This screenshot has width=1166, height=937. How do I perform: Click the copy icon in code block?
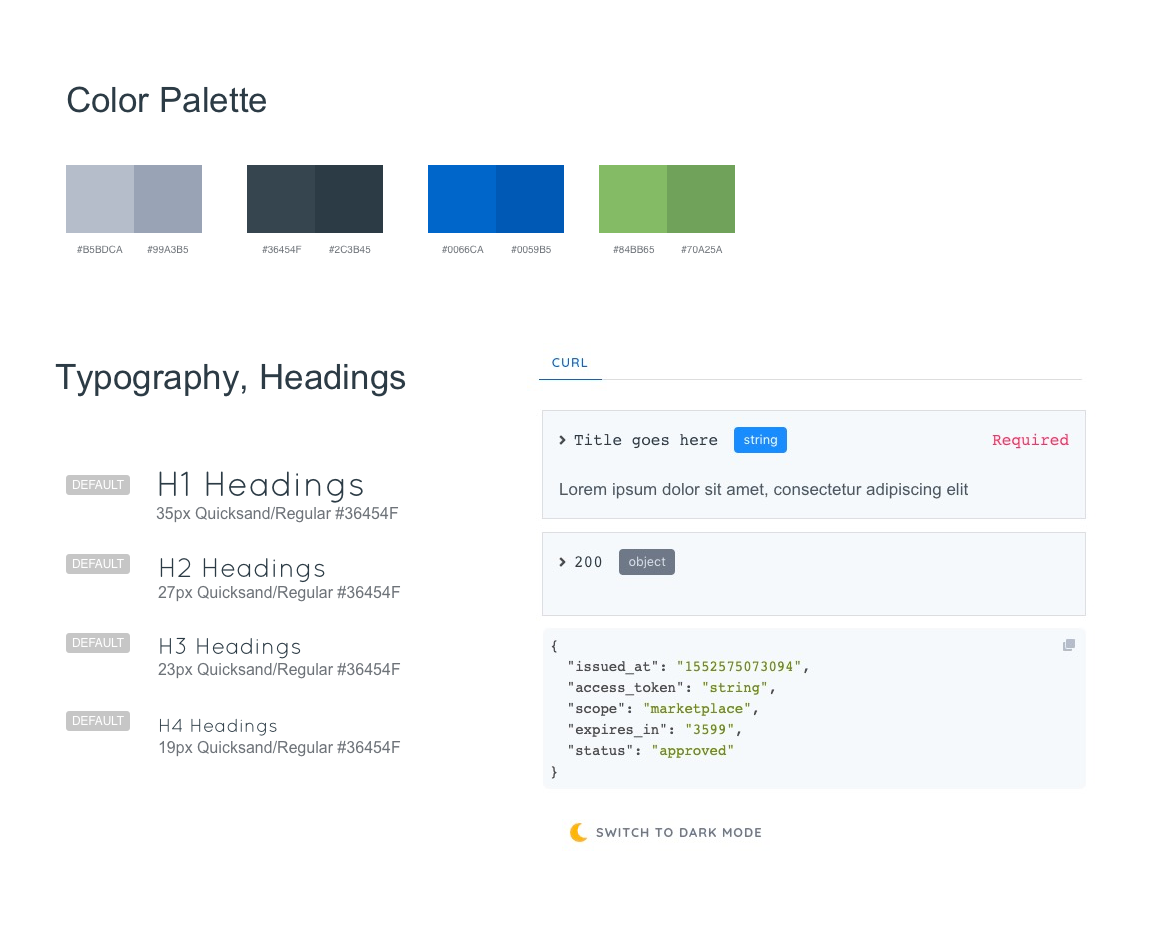tap(1069, 645)
